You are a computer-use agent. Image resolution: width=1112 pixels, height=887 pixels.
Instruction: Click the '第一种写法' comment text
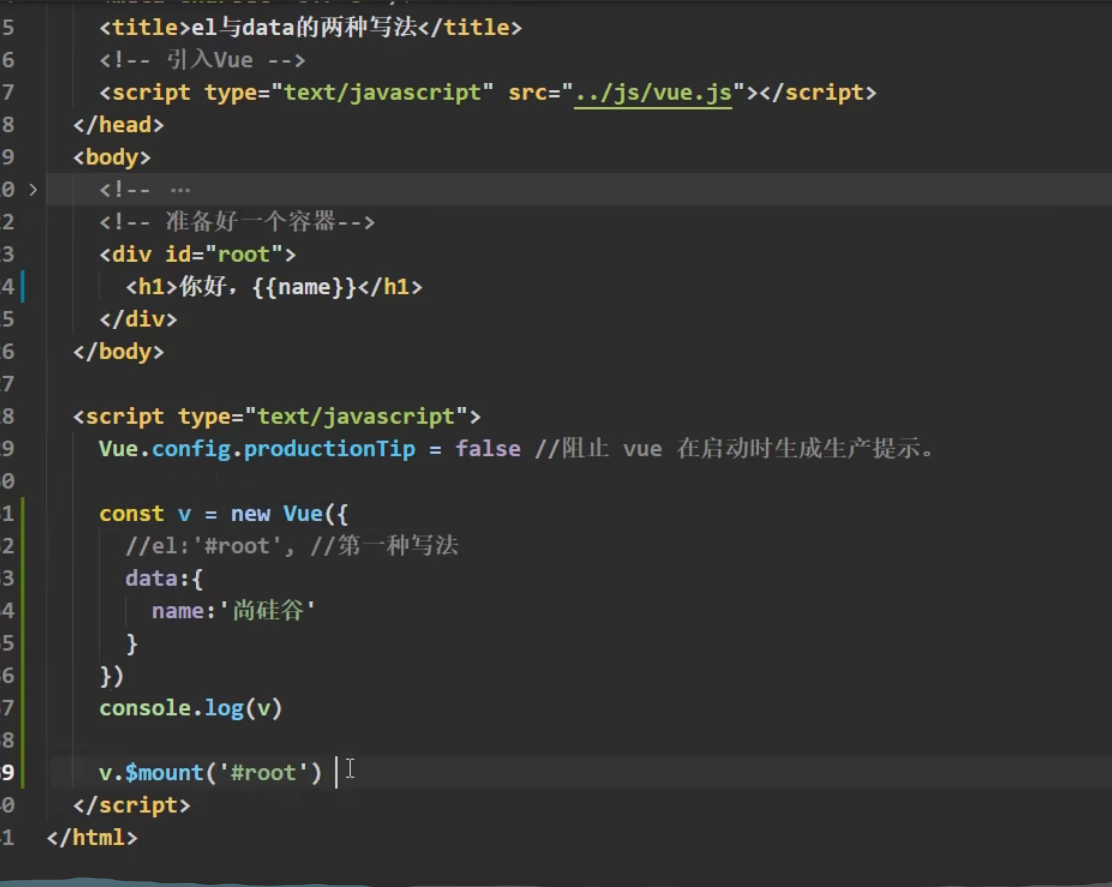(x=384, y=546)
